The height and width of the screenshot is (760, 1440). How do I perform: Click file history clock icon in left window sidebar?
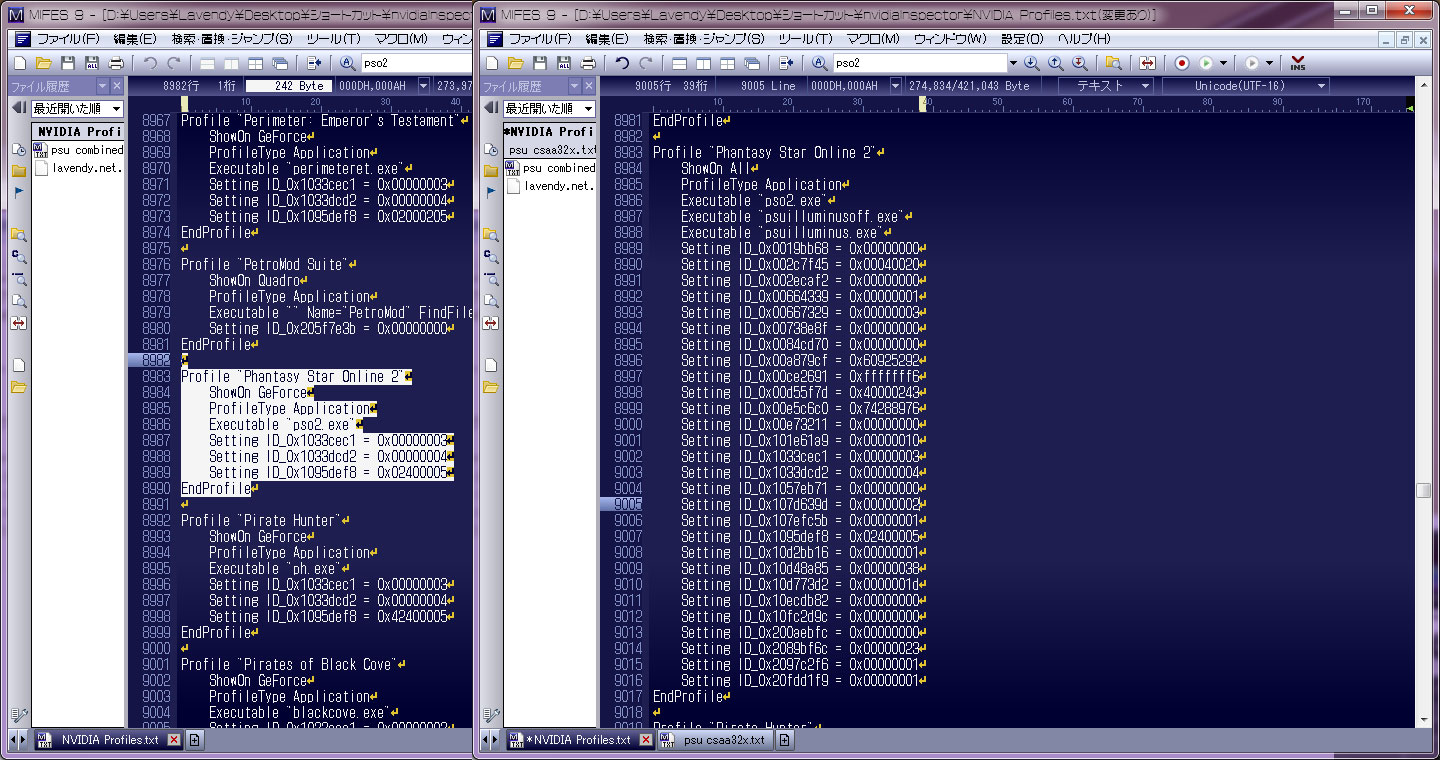coord(18,149)
